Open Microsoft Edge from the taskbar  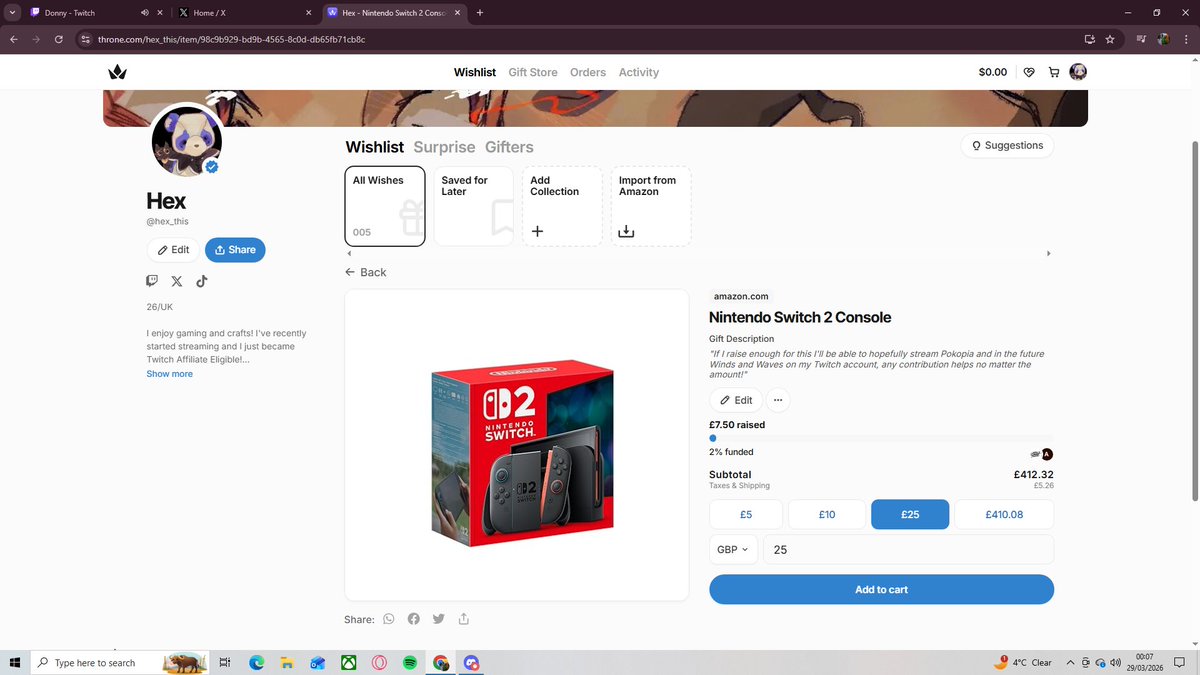256,662
